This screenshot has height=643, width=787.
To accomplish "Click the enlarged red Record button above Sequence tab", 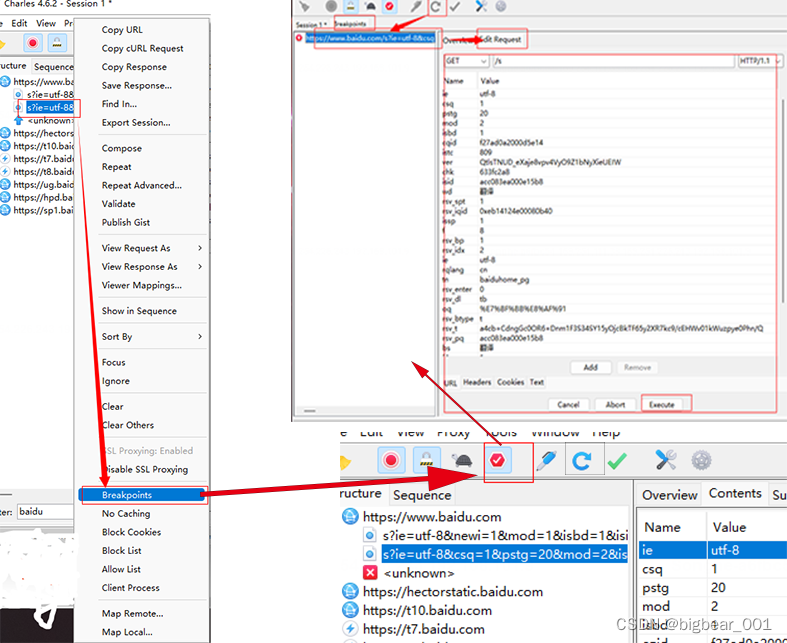I will (x=391, y=460).
